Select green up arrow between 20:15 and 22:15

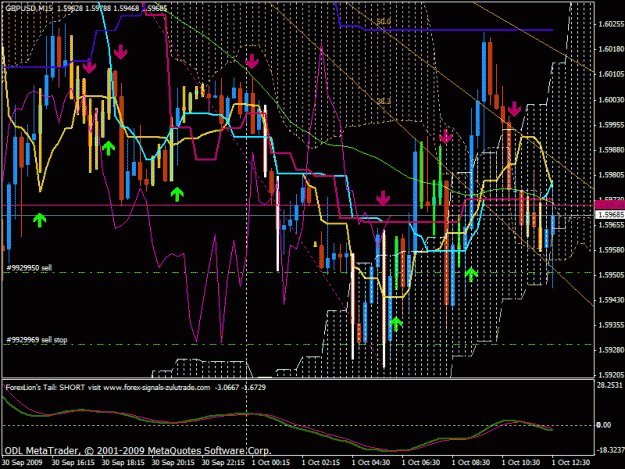tap(177, 194)
